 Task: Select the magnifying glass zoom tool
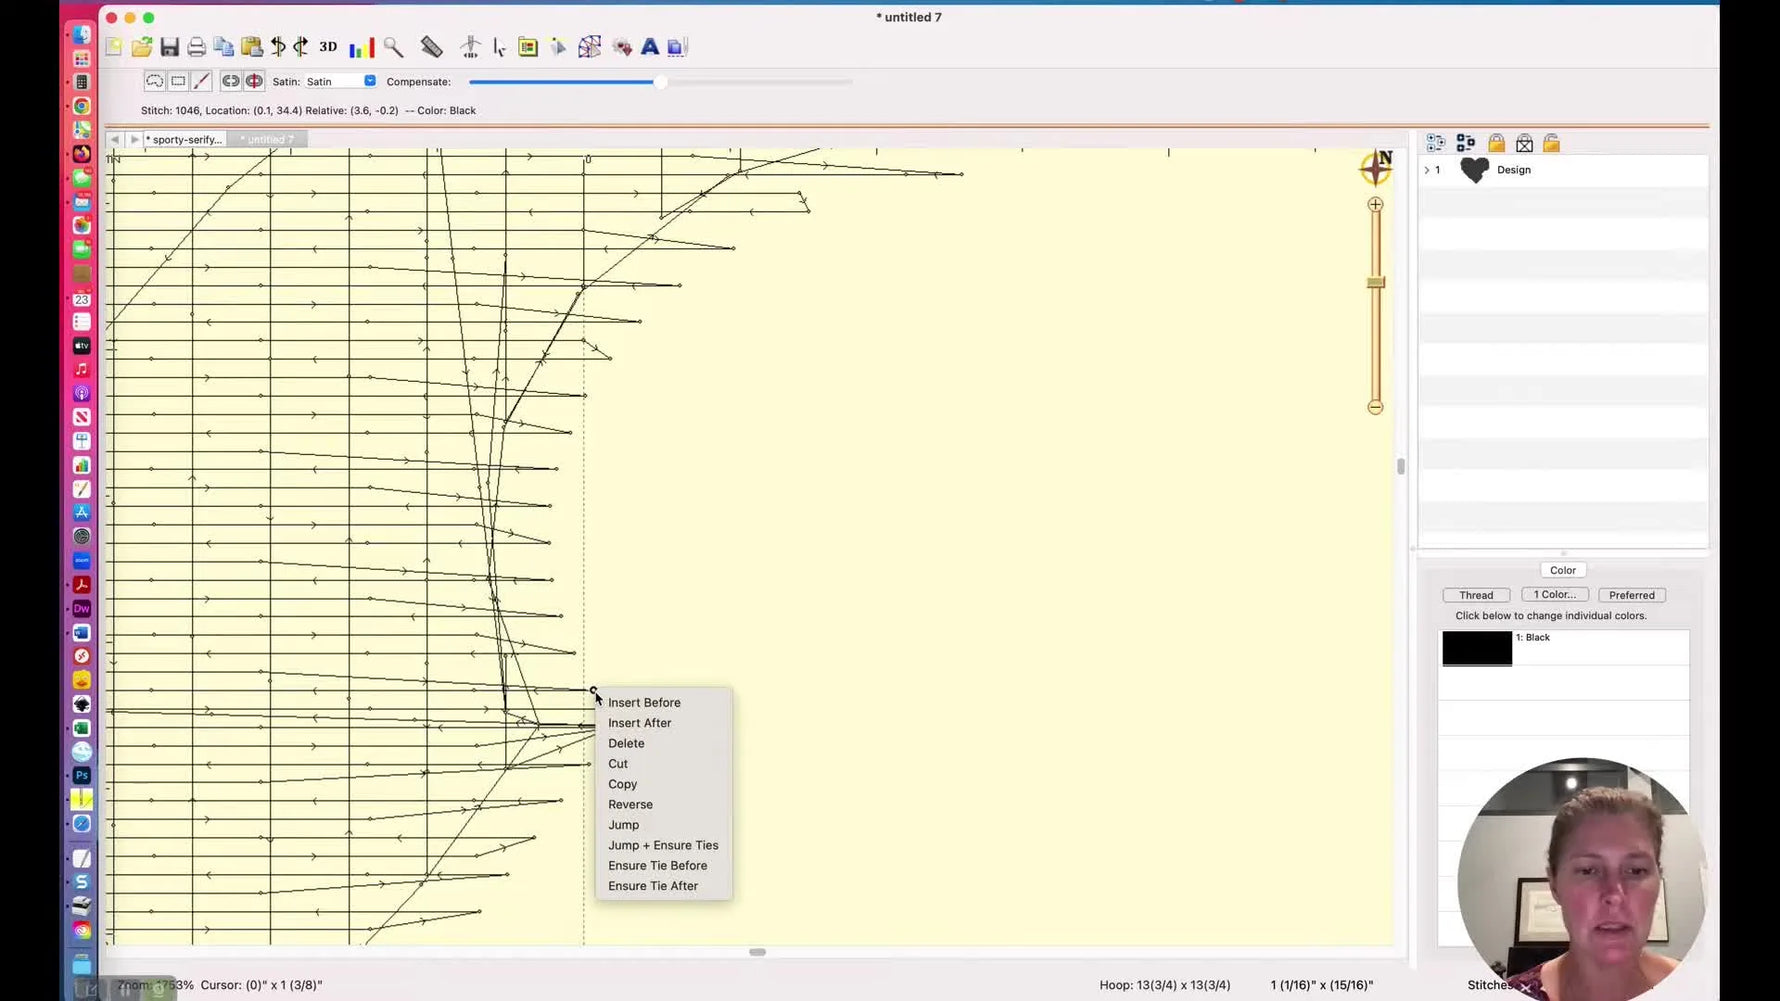pos(393,47)
